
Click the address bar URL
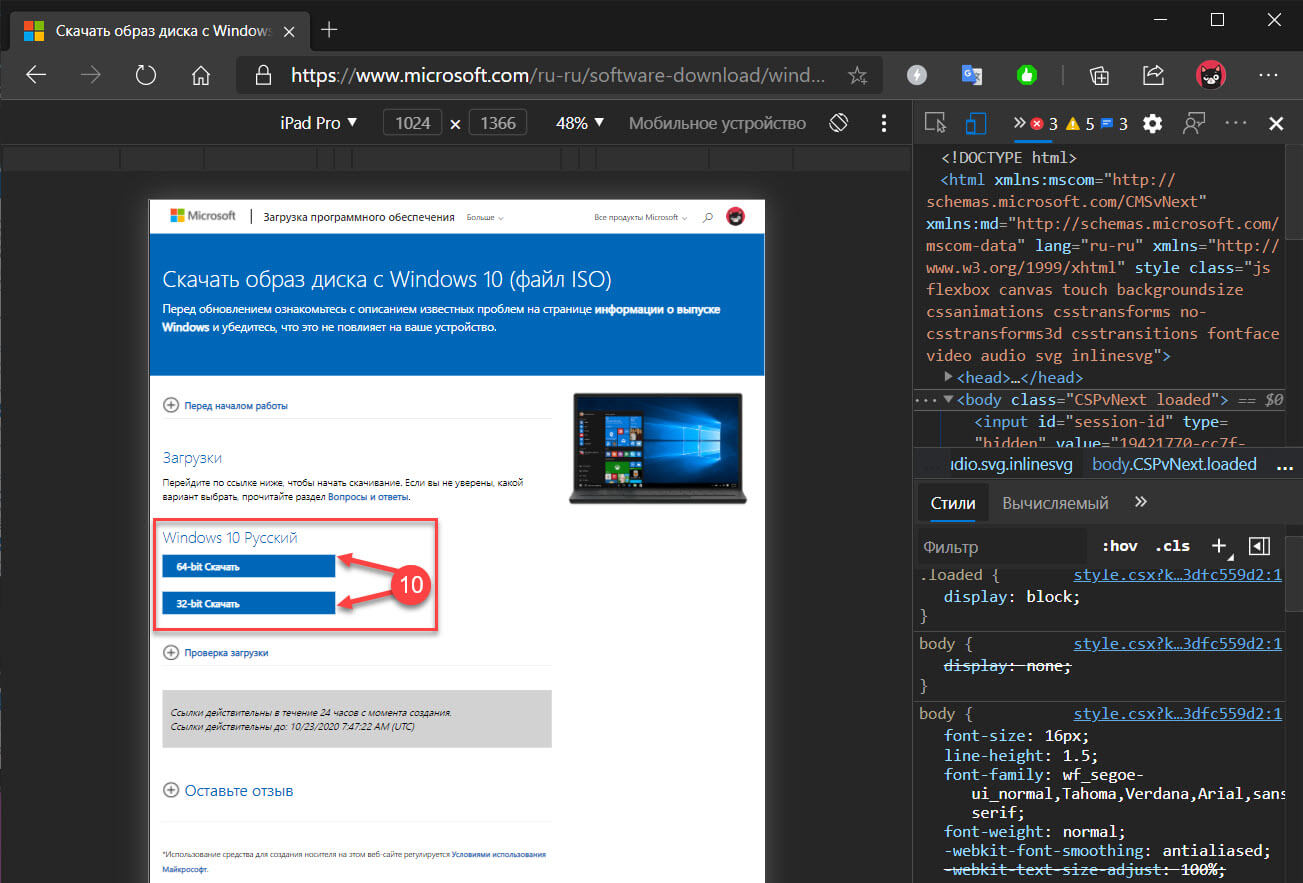559,75
